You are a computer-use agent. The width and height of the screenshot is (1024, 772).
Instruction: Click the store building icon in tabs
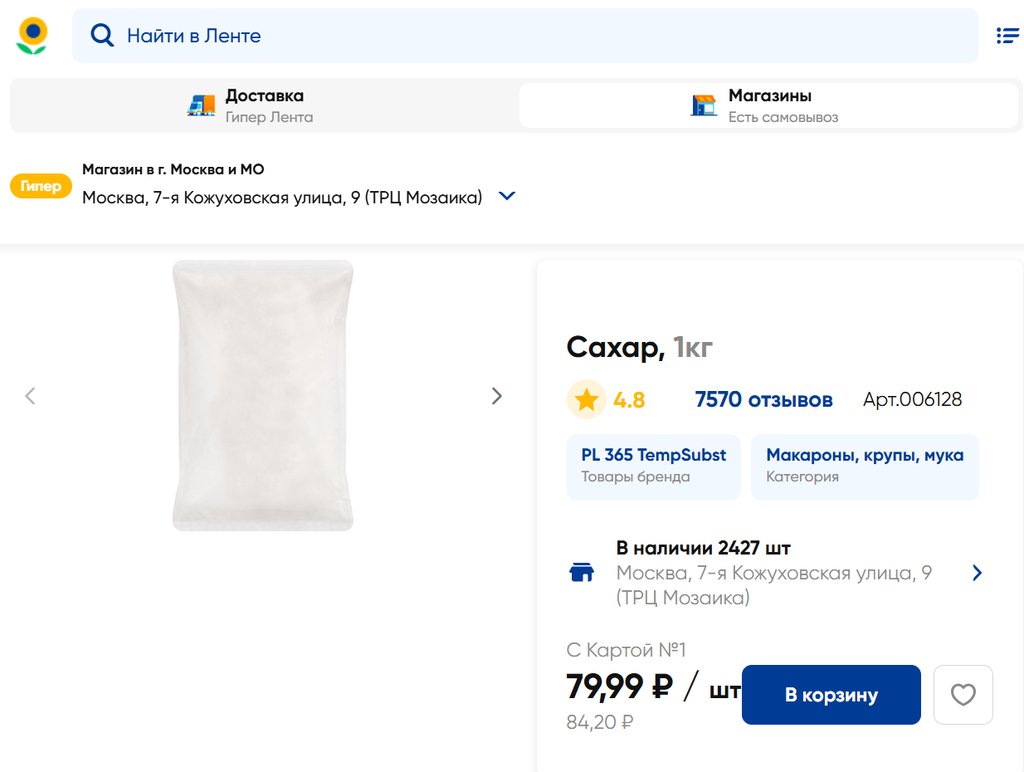click(704, 105)
